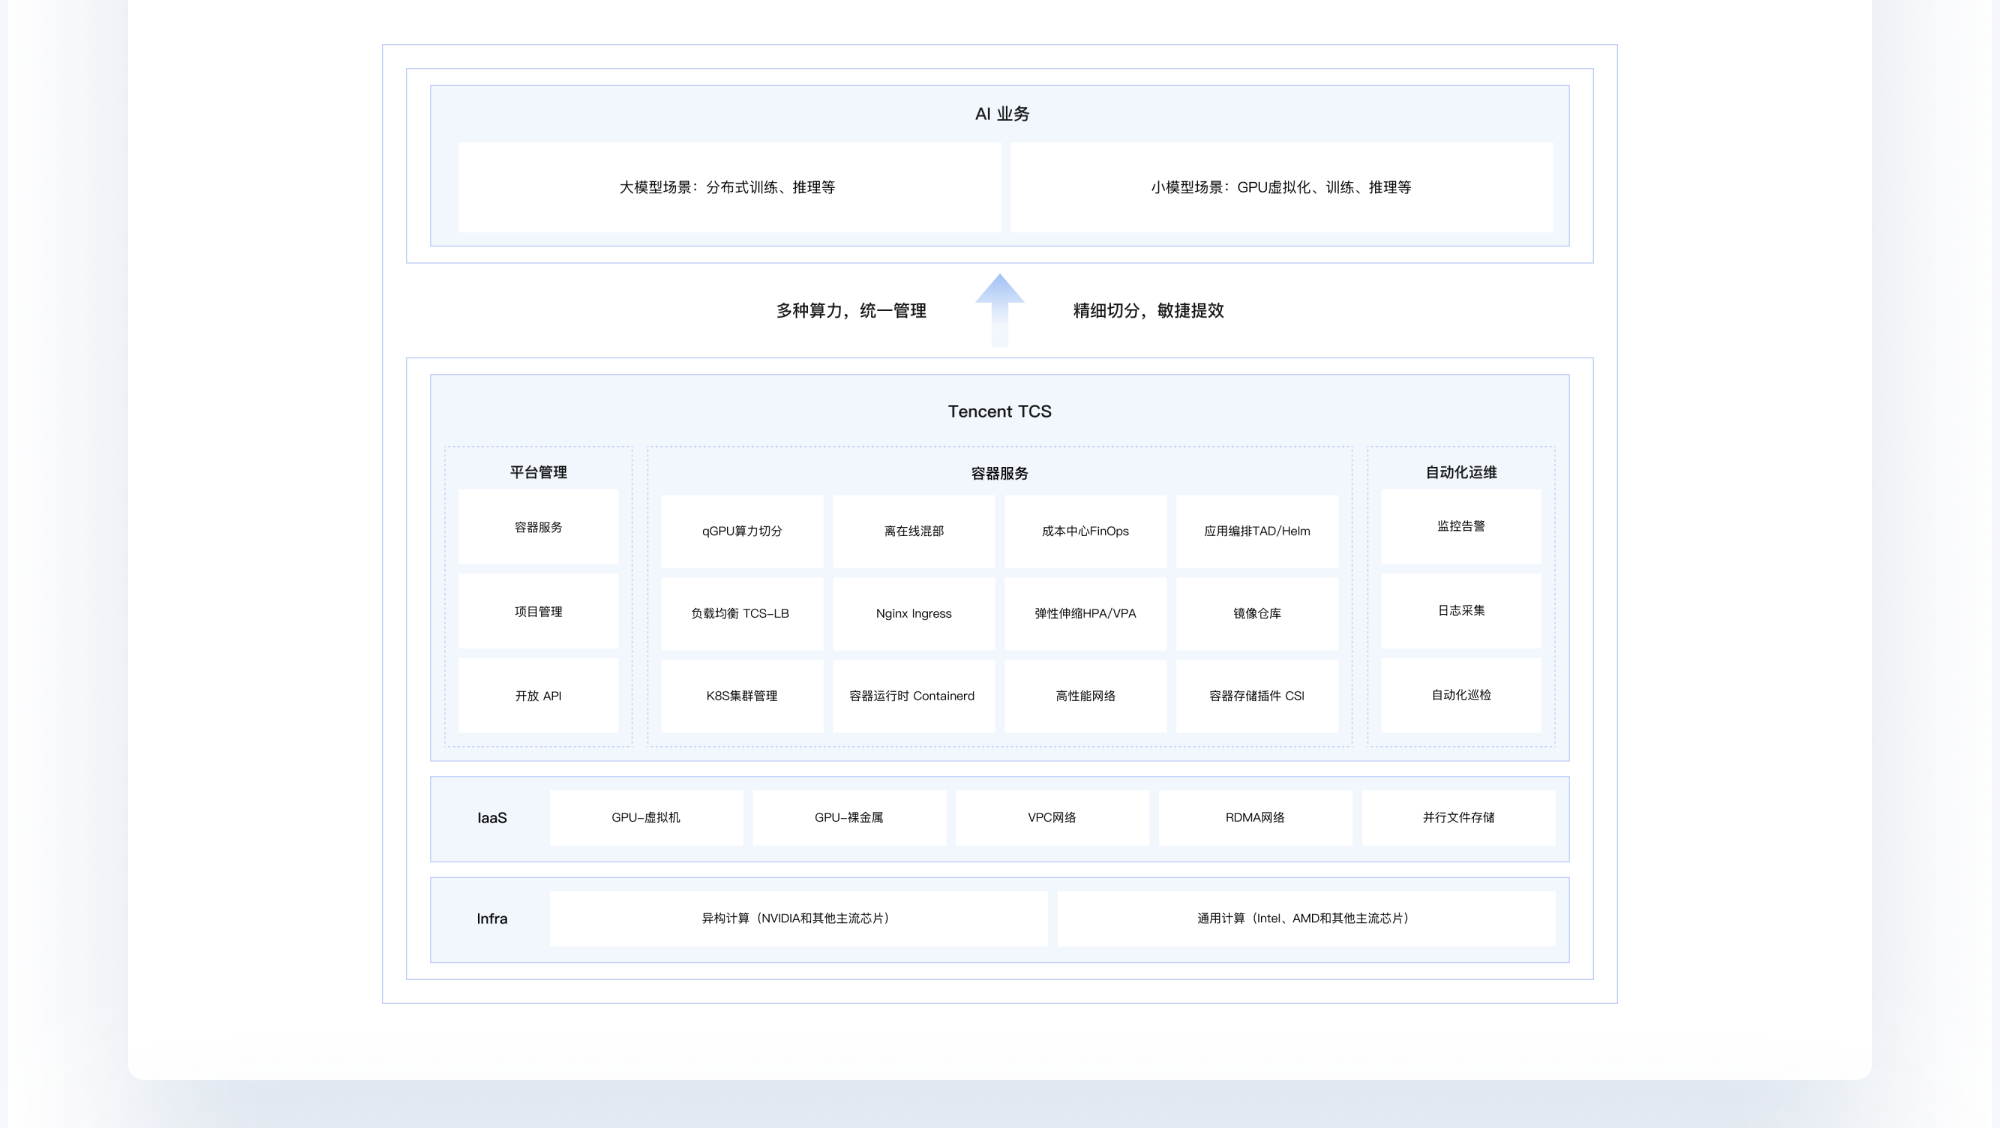Click 应用编排TAD/Helm cell
The image size is (2000, 1128).
pyautogui.click(x=1256, y=531)
